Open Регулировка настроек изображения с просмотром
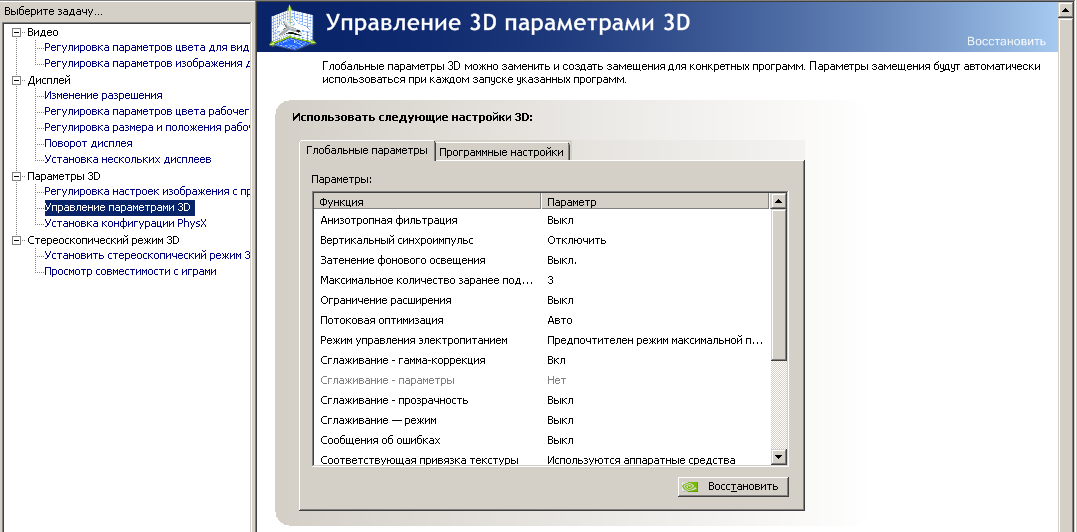The height and width of the screenshot is (532, 1077). click(x=146, y=192)
